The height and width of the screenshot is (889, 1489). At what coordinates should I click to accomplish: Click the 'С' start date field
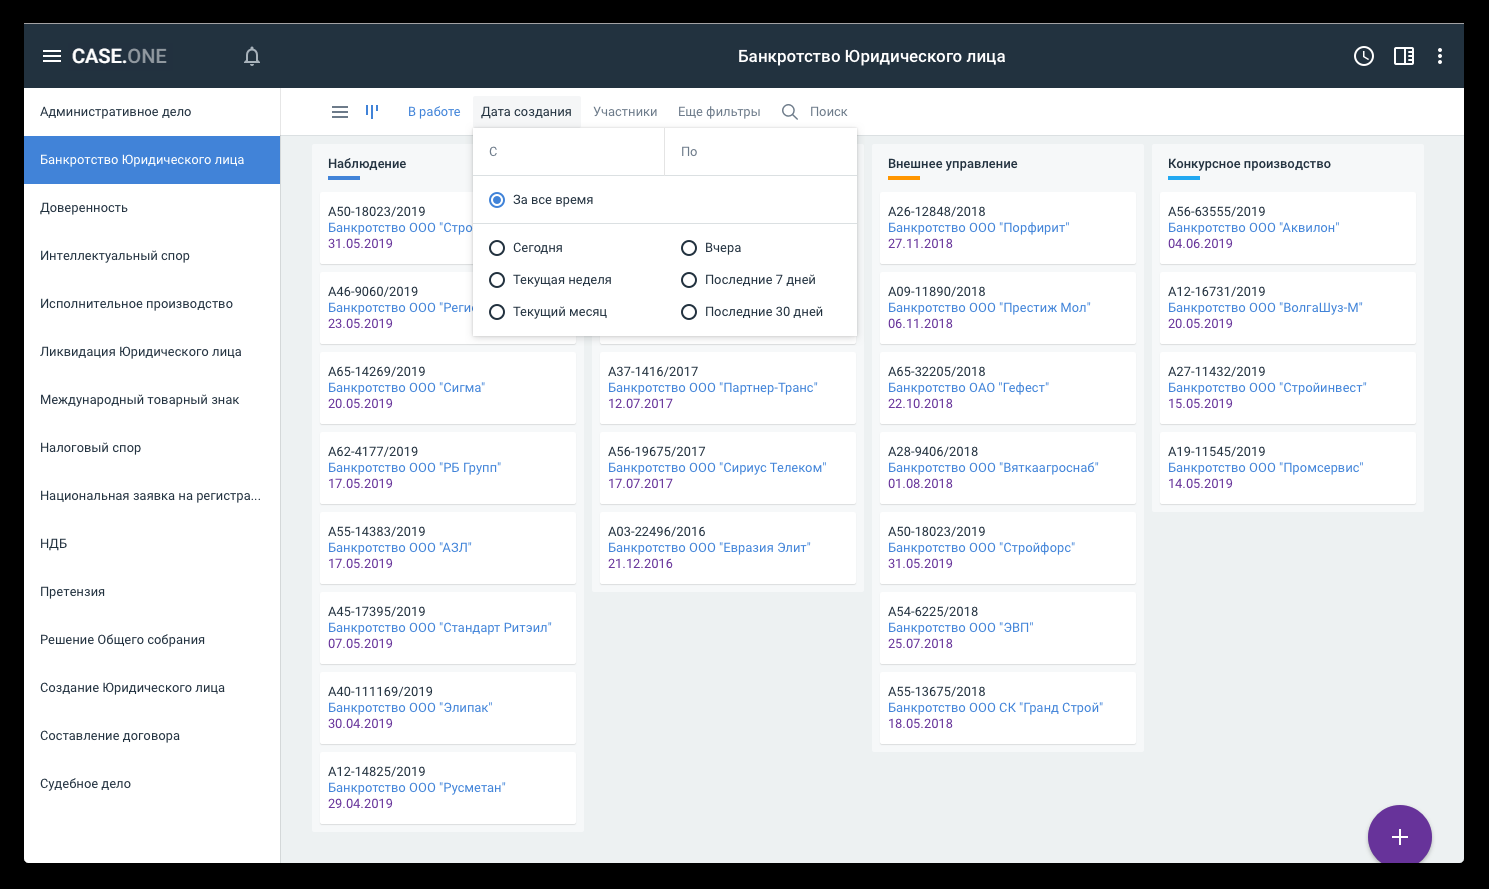(569, 152)
